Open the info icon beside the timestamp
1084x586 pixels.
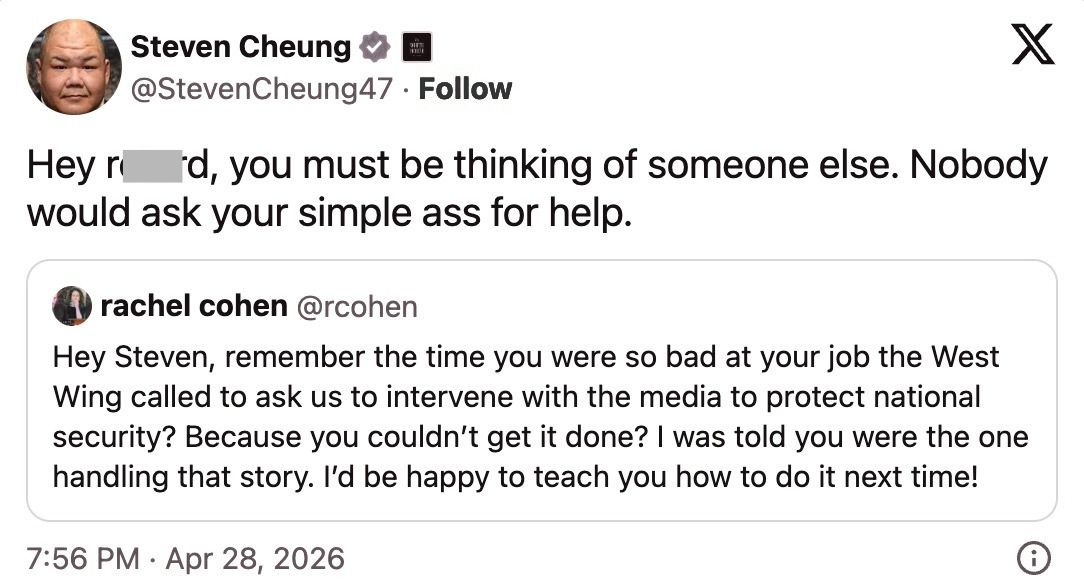tap(1034, 557)
